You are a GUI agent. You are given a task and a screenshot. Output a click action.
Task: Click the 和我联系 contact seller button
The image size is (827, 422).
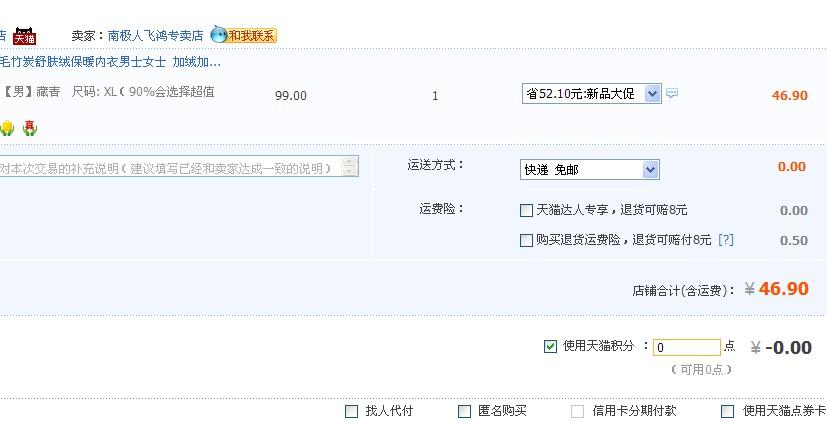coord(251,36)
